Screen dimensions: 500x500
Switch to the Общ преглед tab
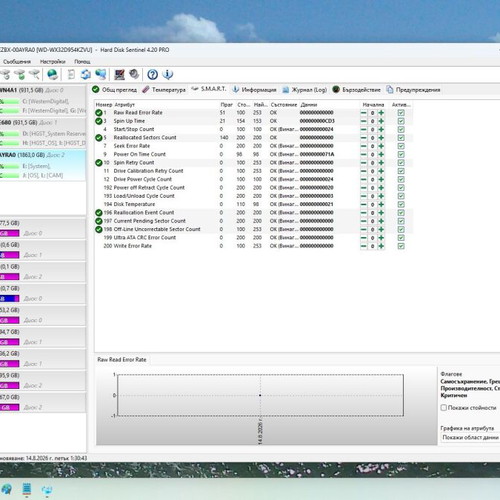click(114, 90)
